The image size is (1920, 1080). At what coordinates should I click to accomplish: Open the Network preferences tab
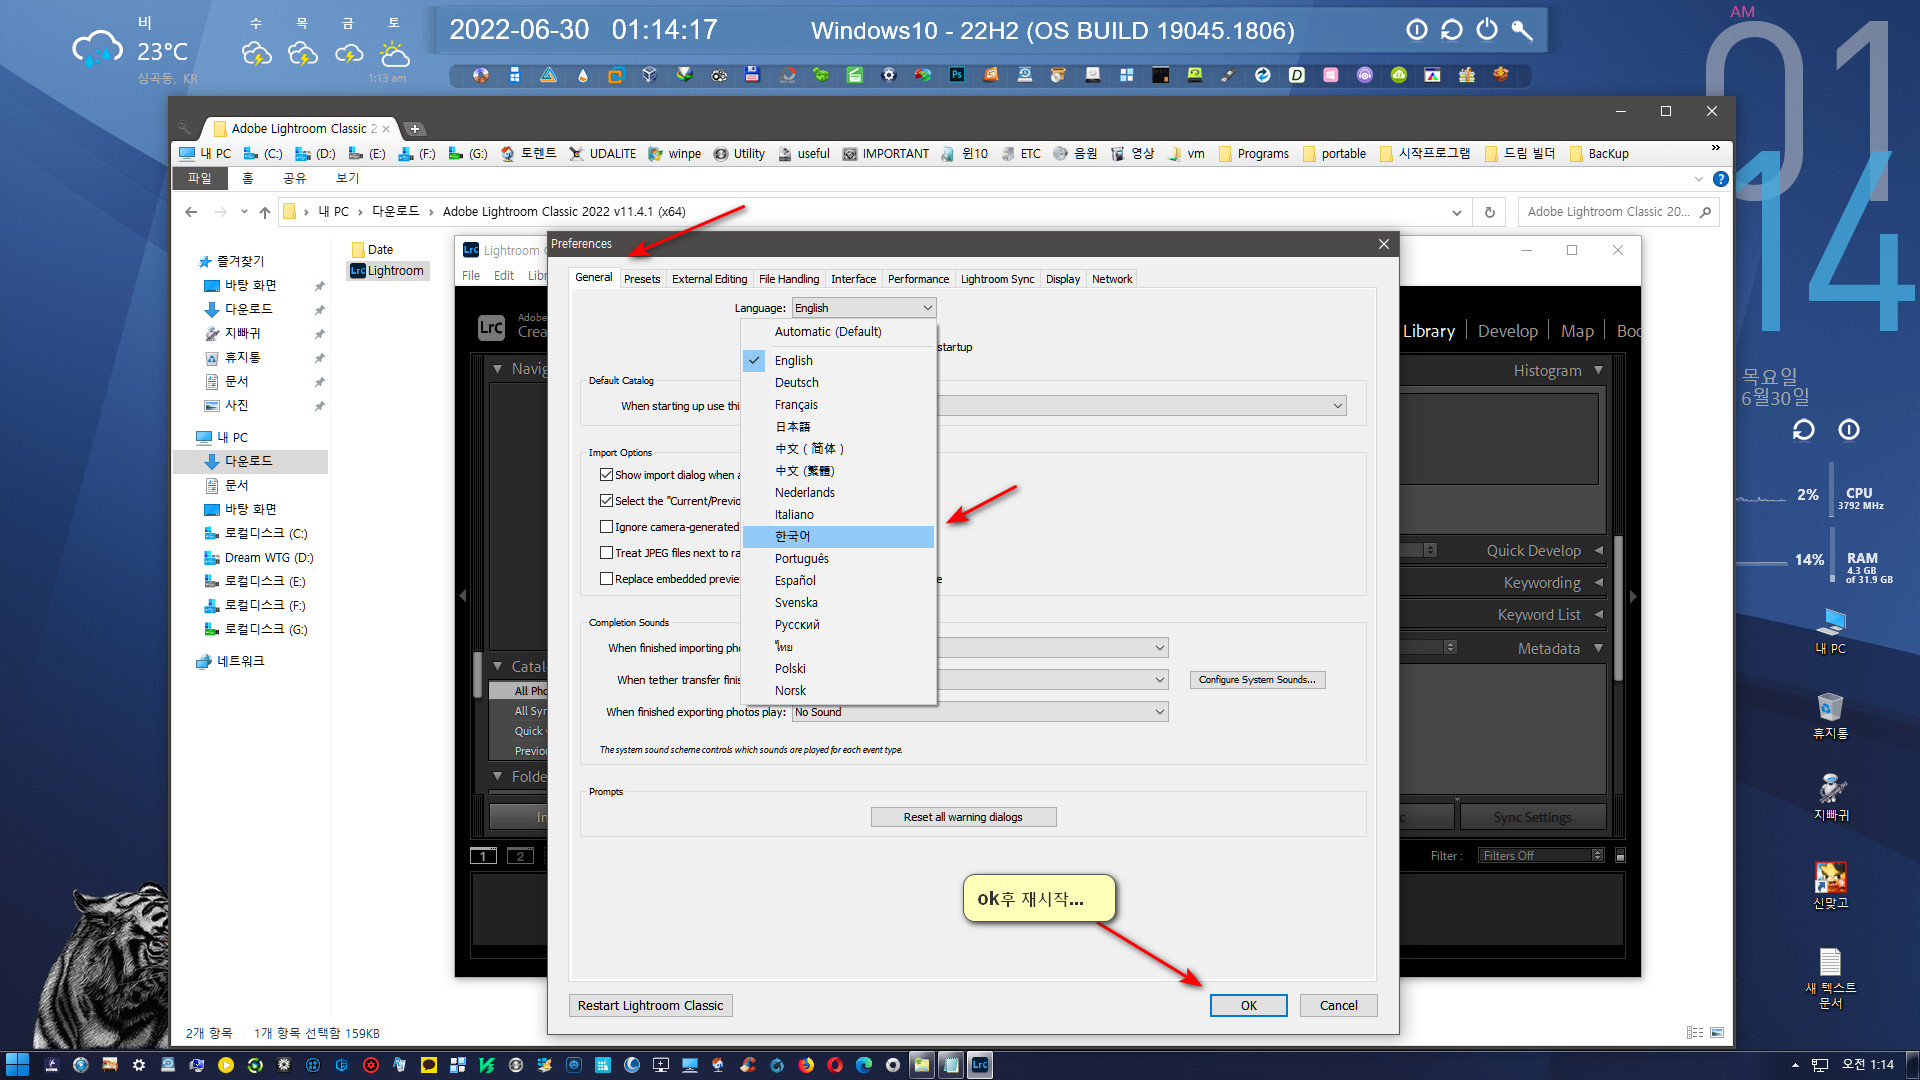coord(1112,279)
